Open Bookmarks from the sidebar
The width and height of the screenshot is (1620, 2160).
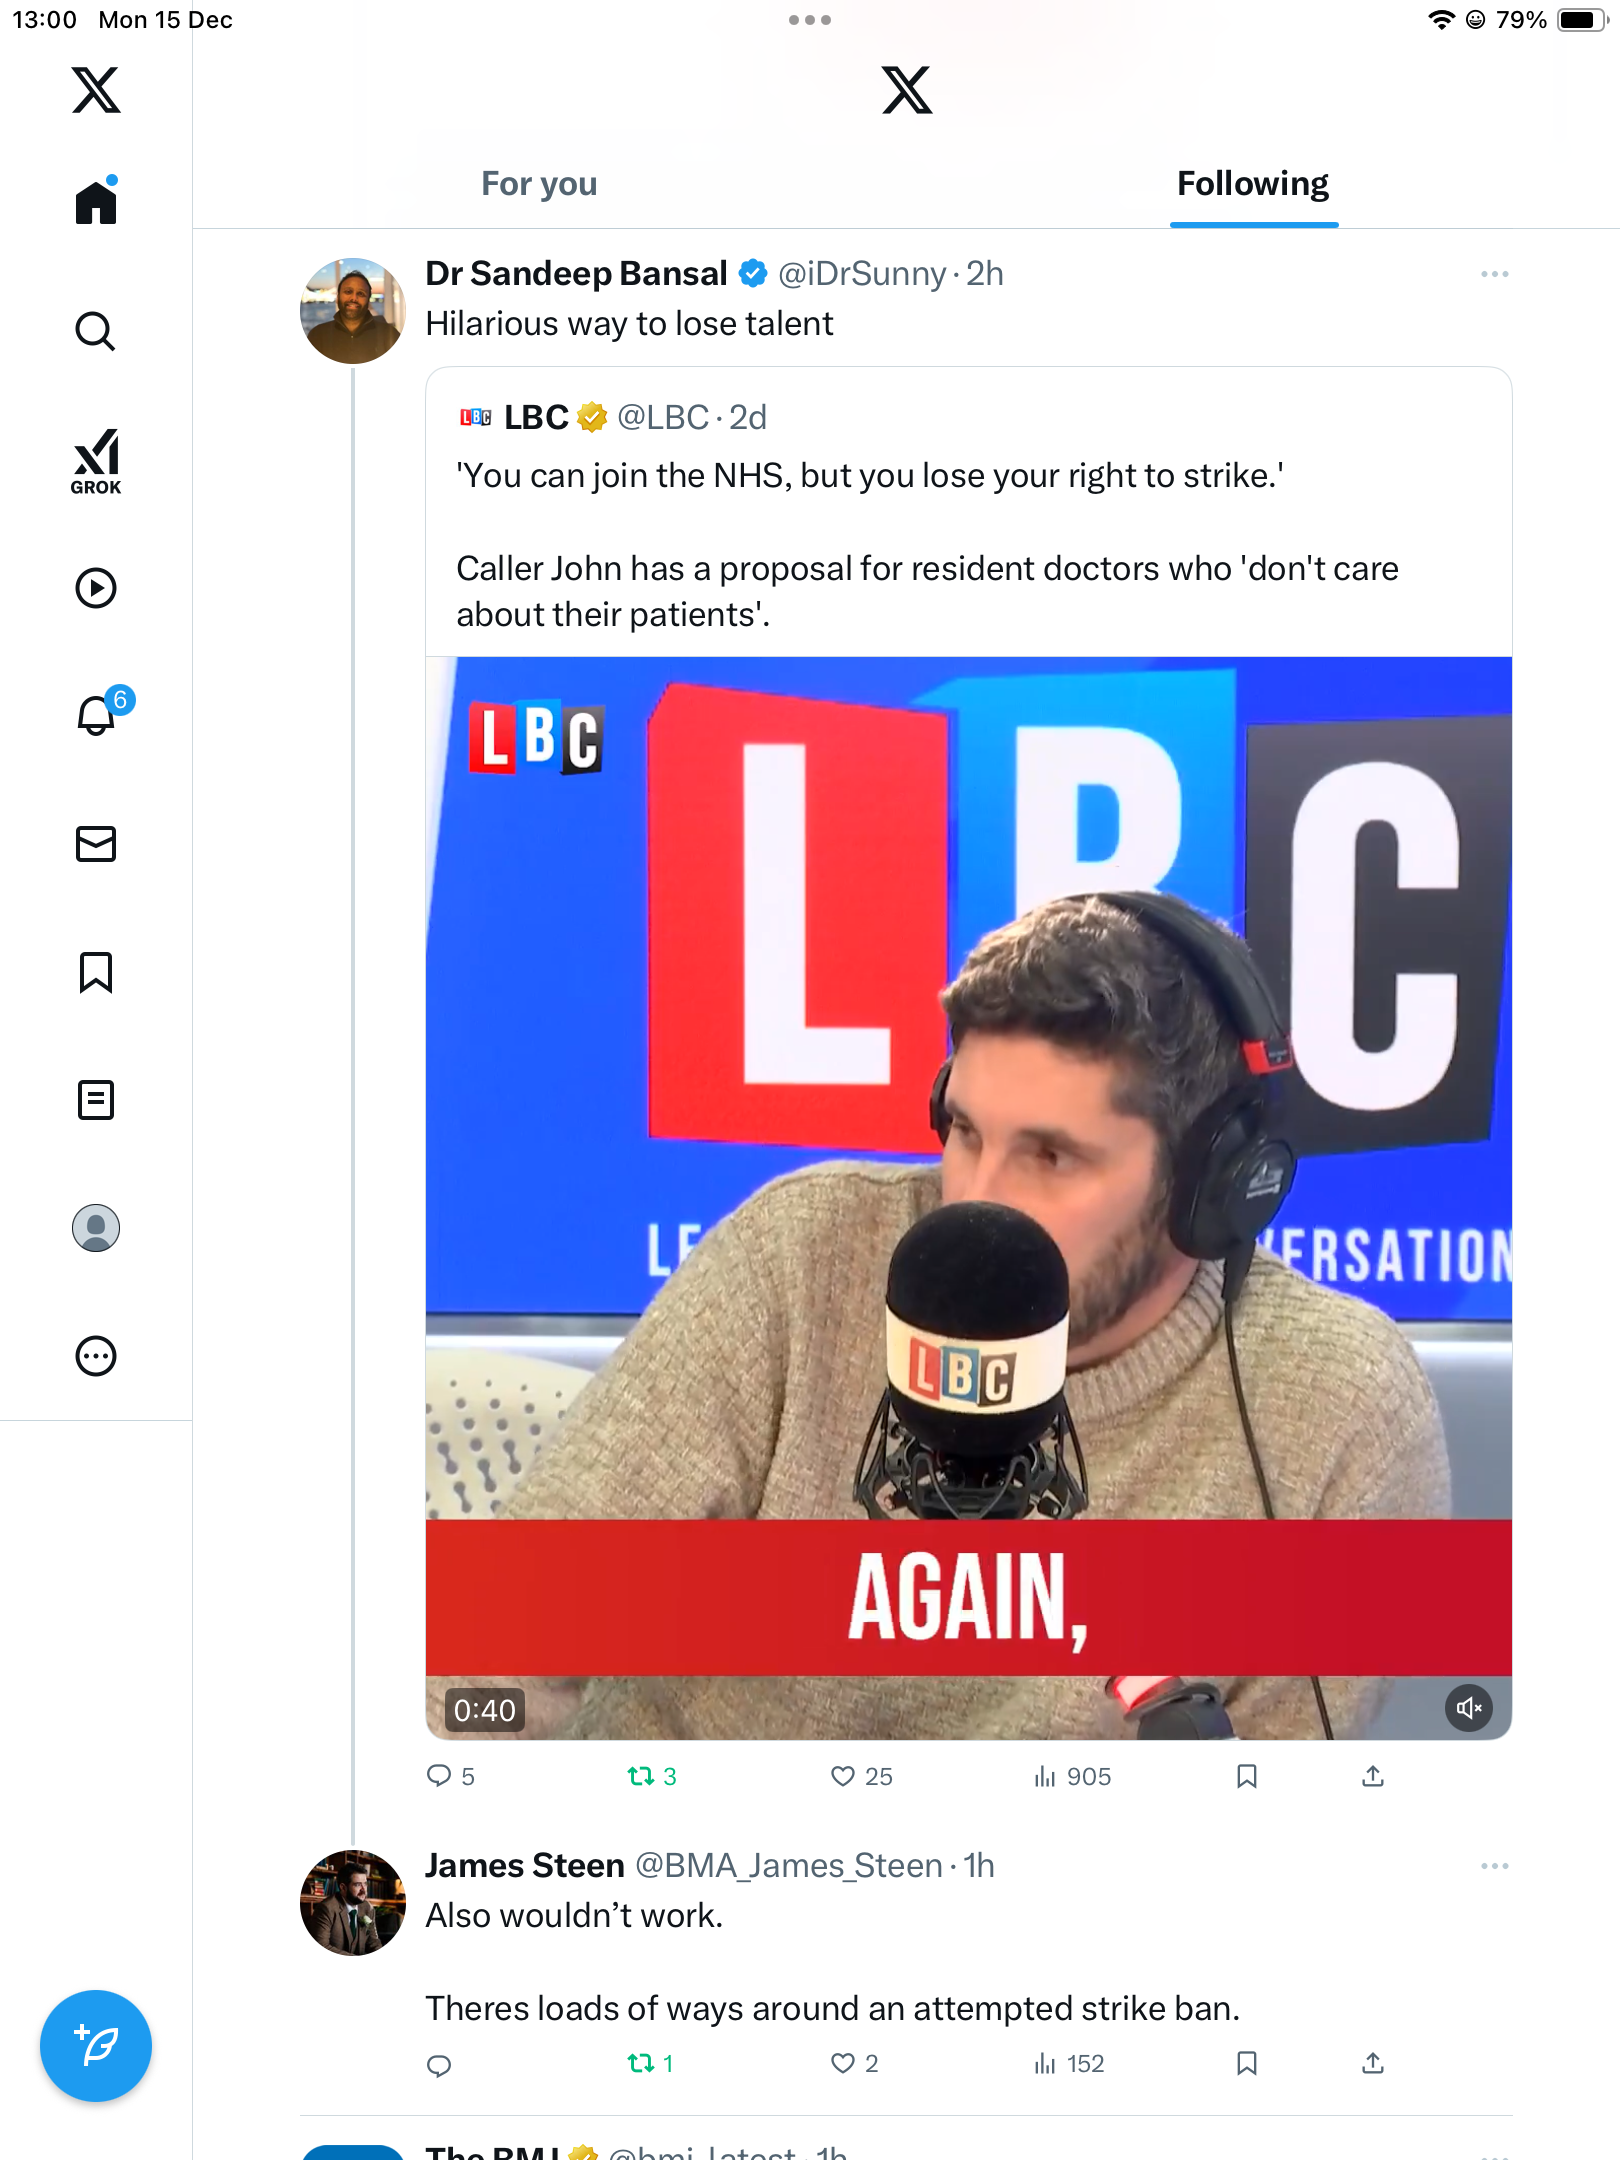click(x=96, y=972)
